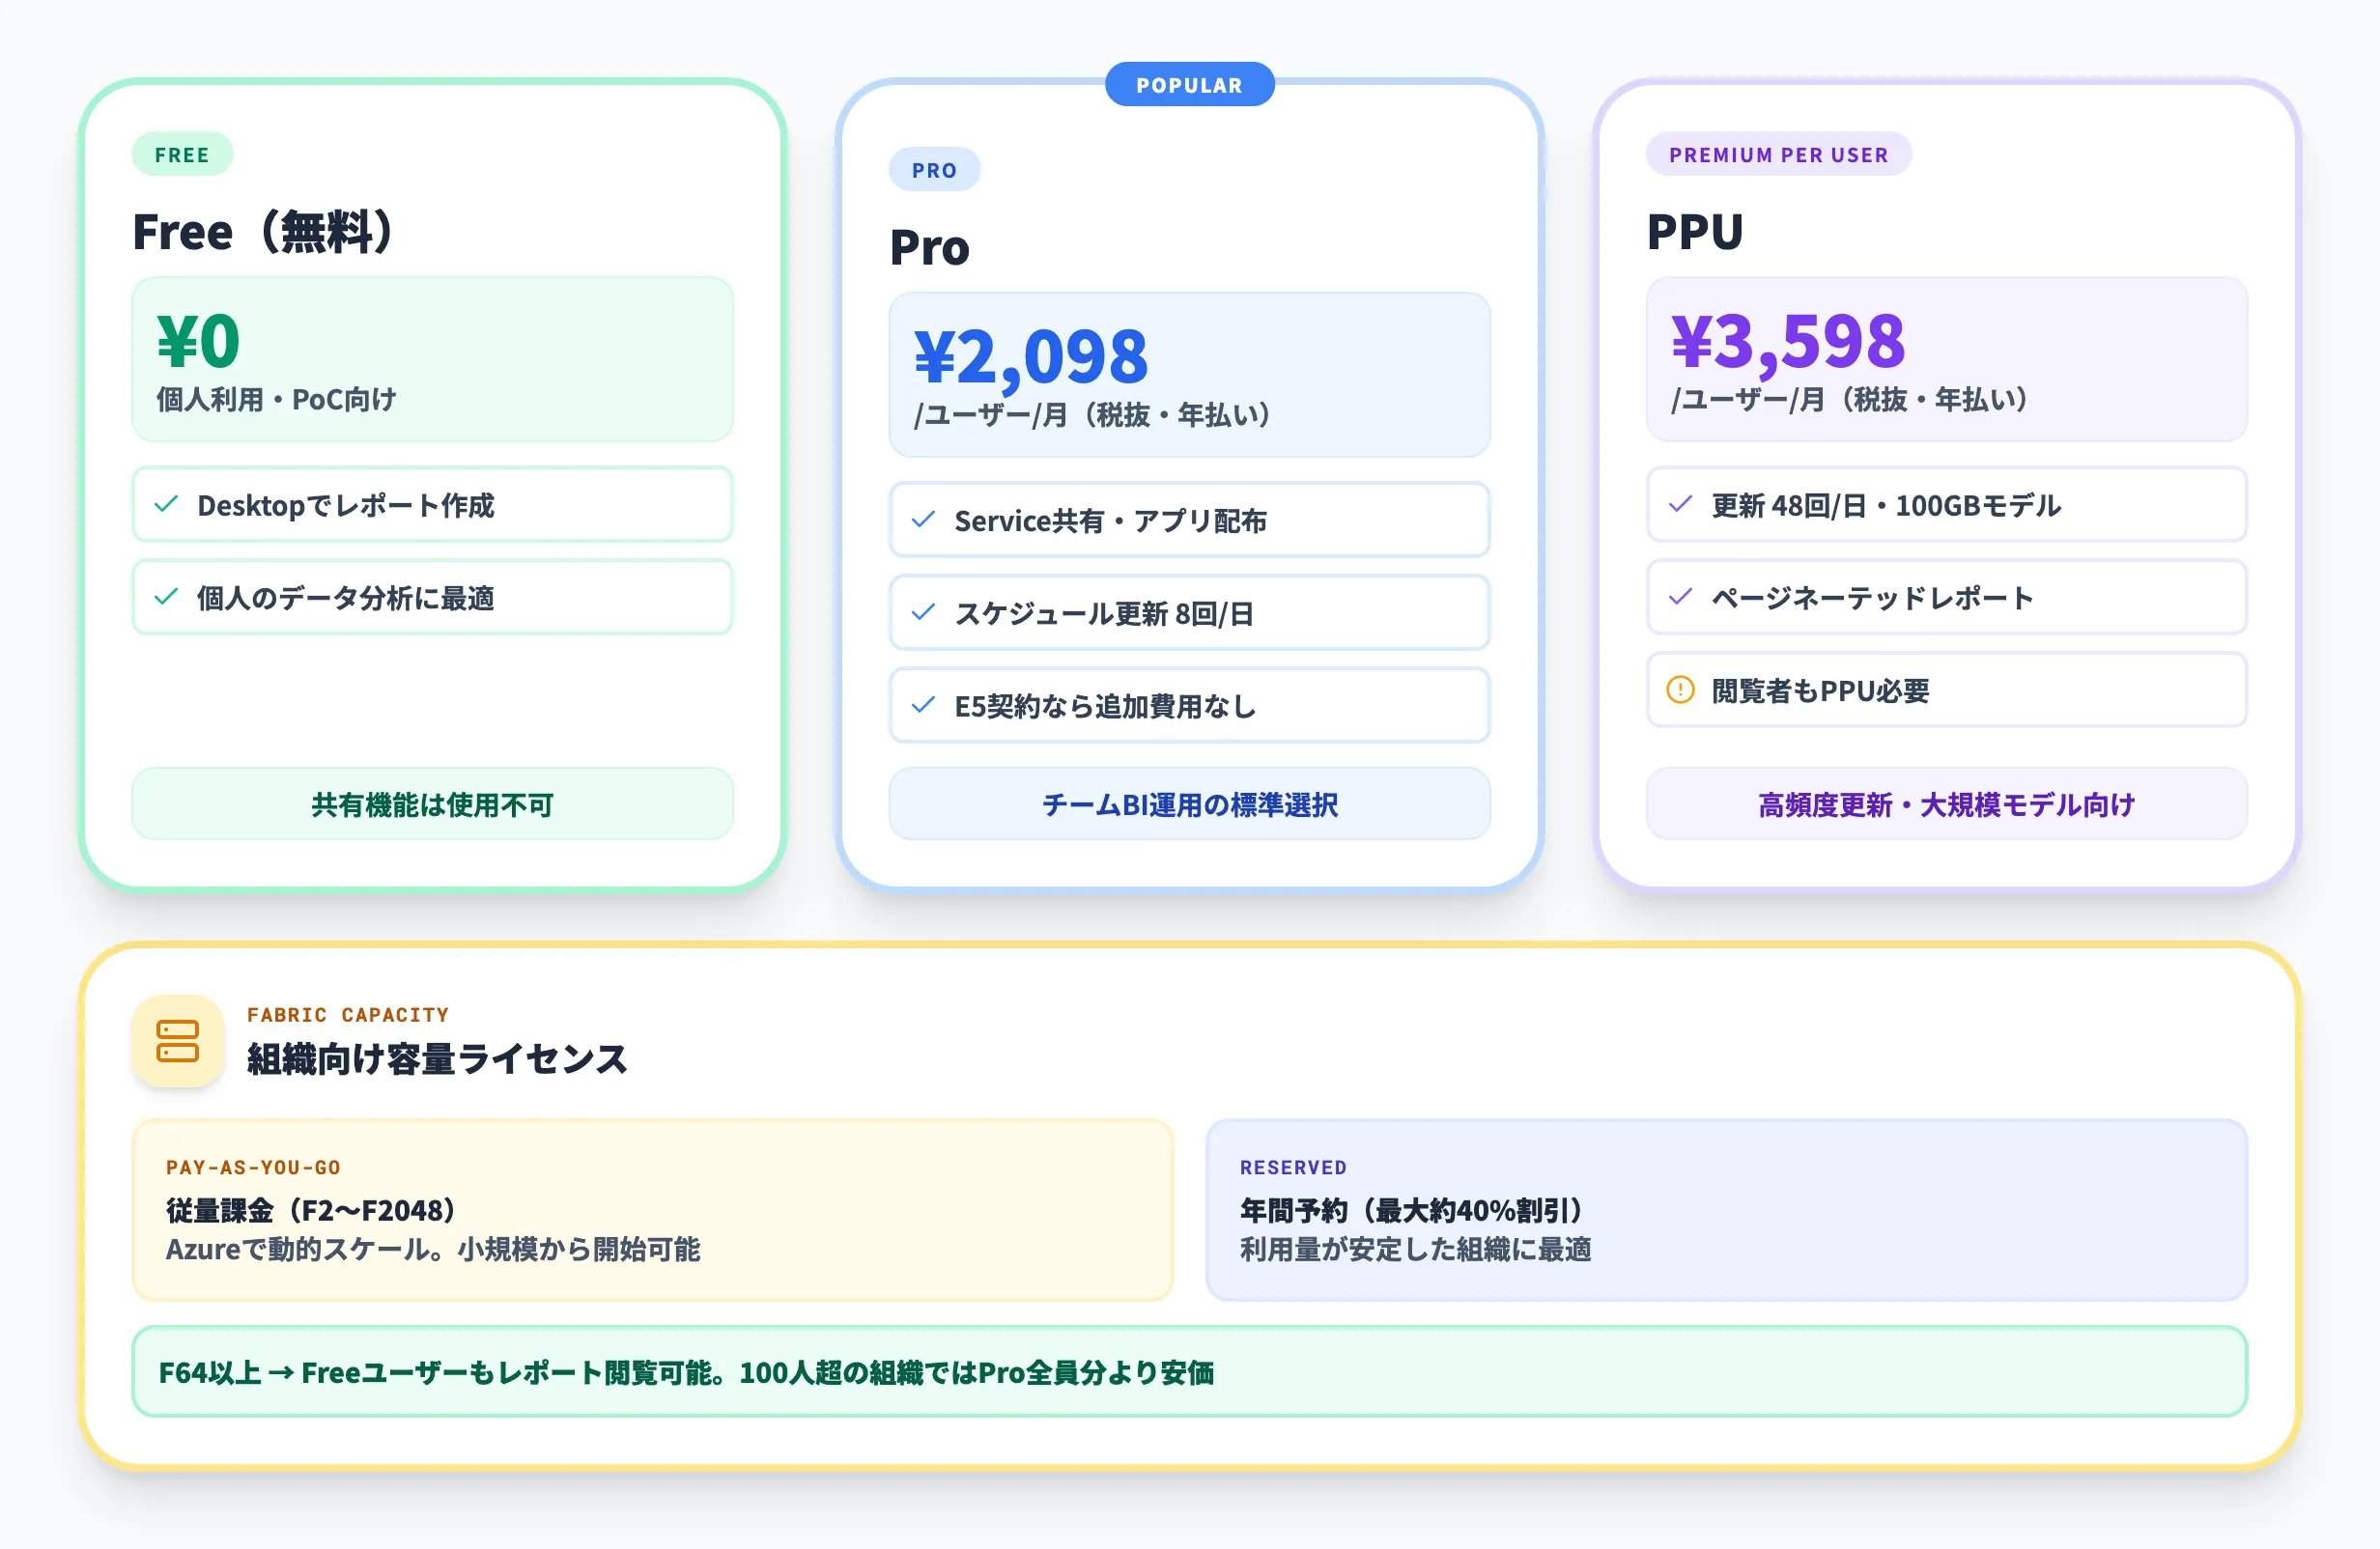Click the Desktopでレポート作成 feature row
Screen dimensions: 2380x1549
click(x=433, y=504)
